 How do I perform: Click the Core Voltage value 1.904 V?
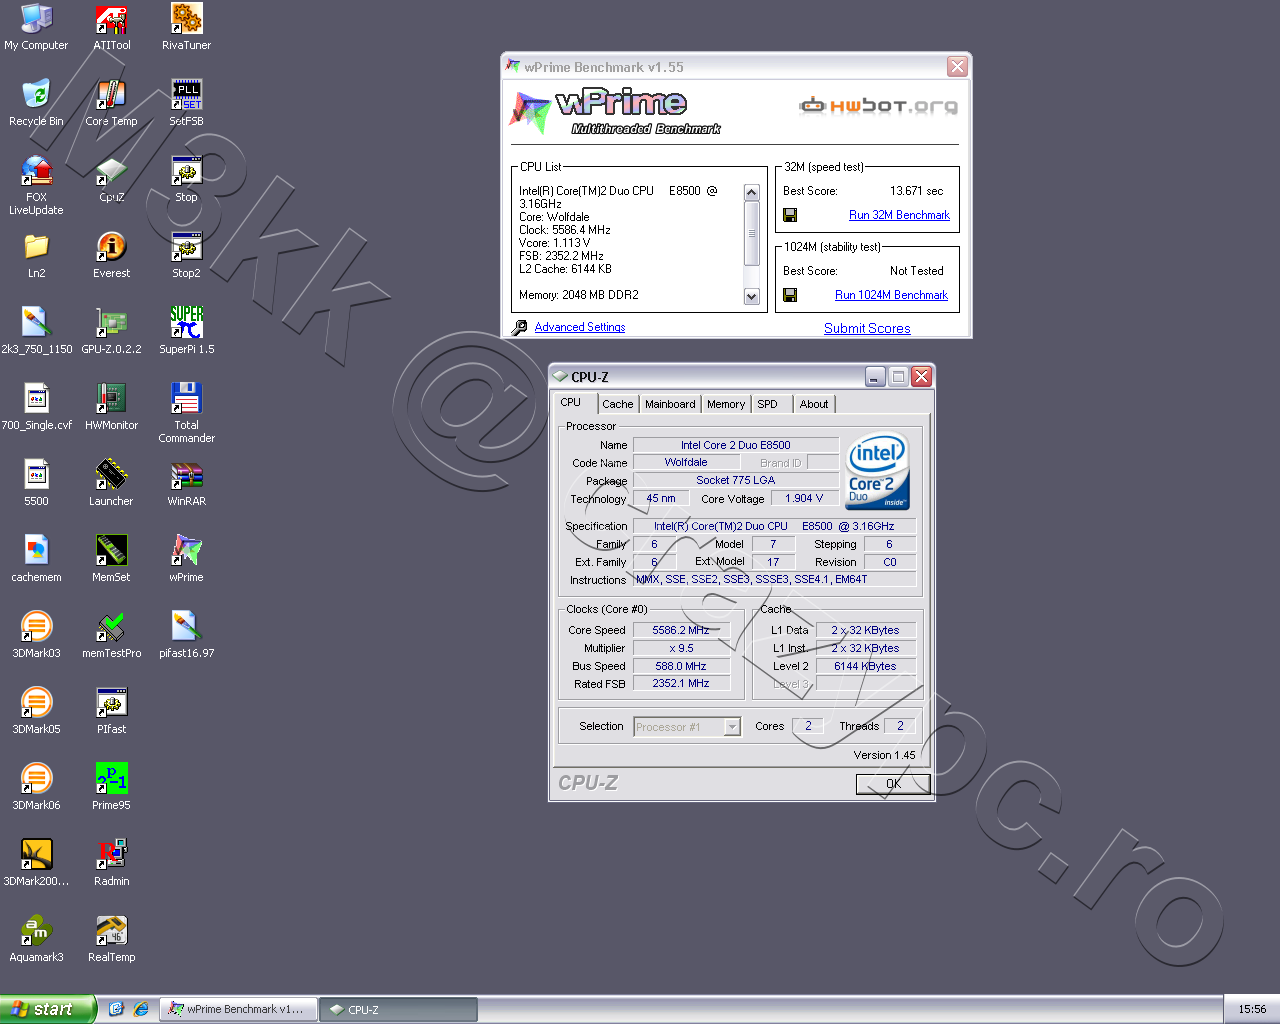(804, 498)
